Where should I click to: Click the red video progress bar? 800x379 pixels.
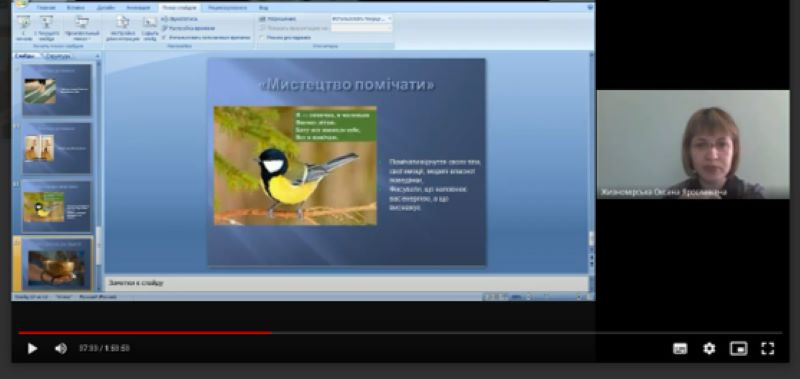pos(145,333)
